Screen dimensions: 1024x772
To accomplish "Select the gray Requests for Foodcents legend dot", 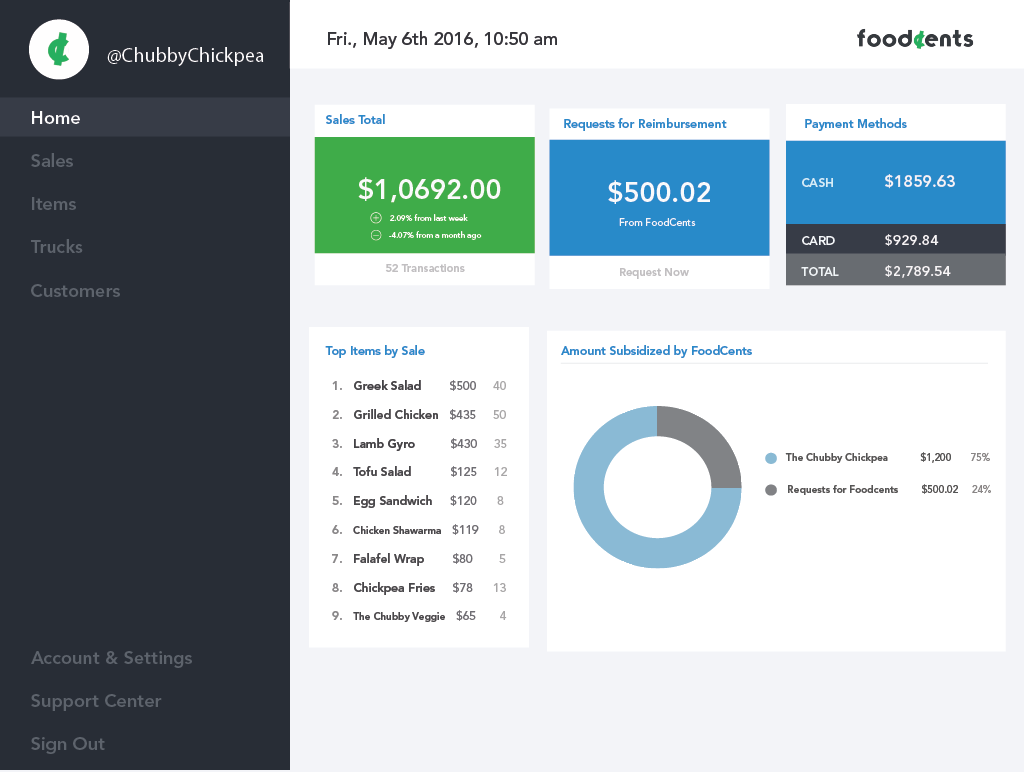I will pyautogui.click(x=771, y=490).
